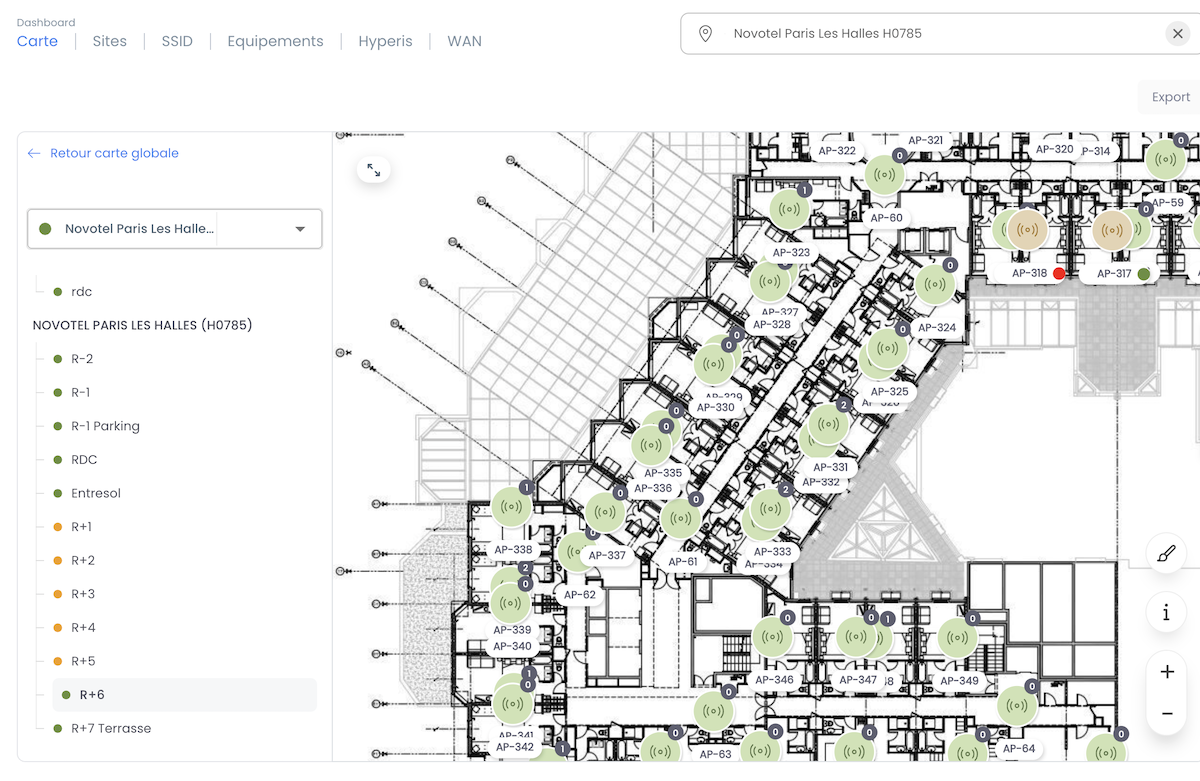Open the map info button

point(1166,612)
